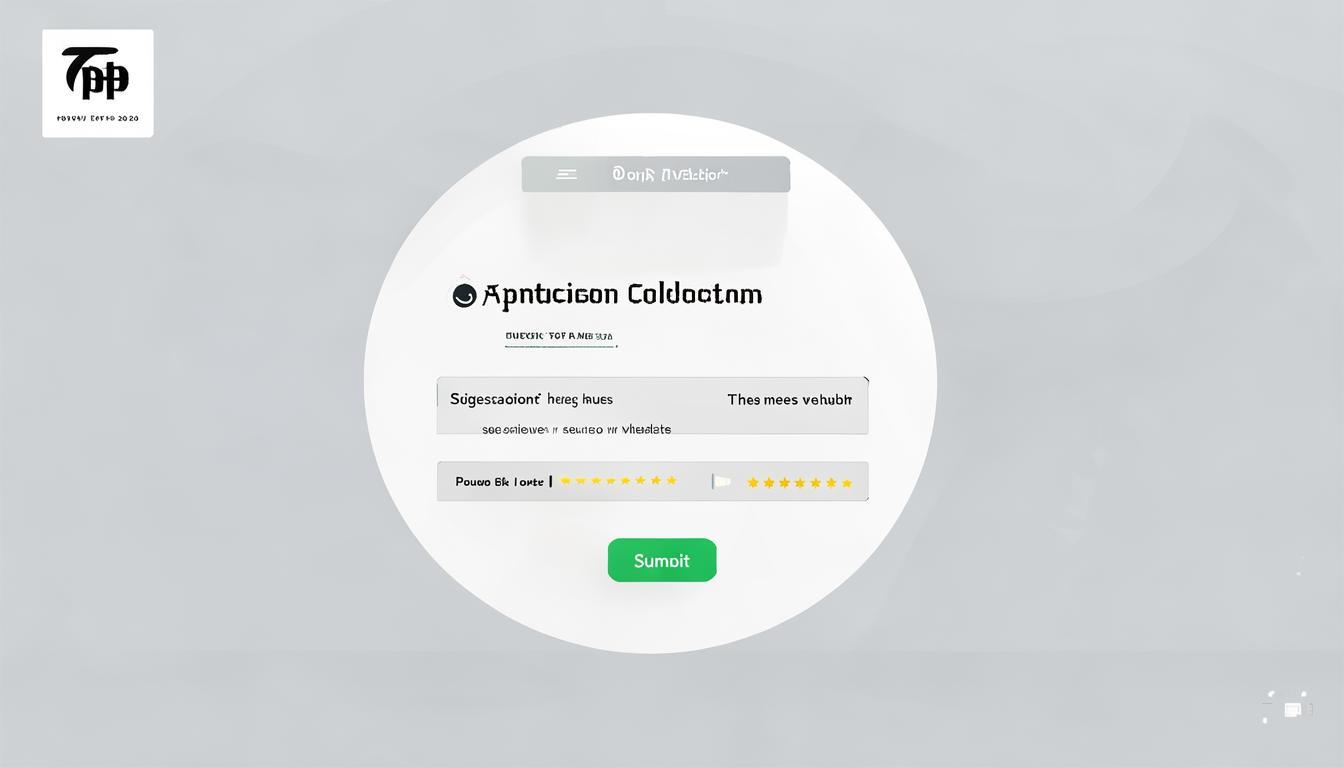Select the middle star in right rating row
Viewport: 1344px width, 768px height.
[800, 483]
